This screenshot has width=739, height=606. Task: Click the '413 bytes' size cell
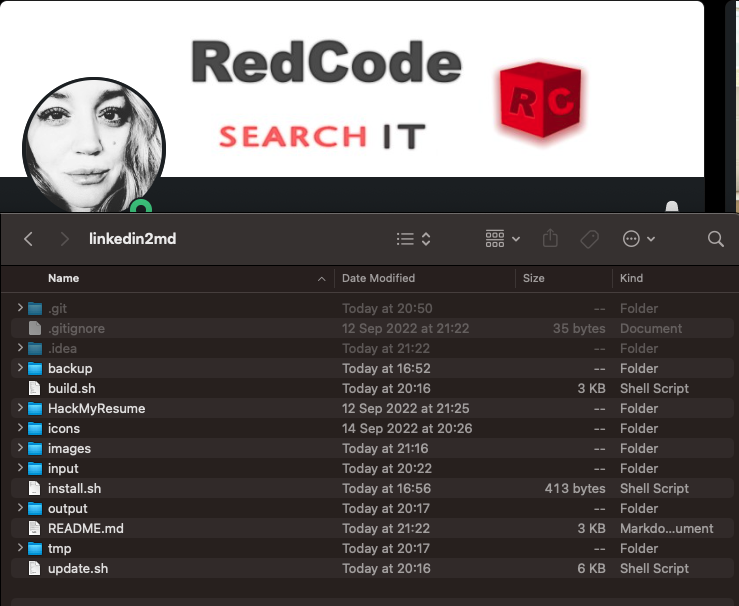(x=575, y=489)
